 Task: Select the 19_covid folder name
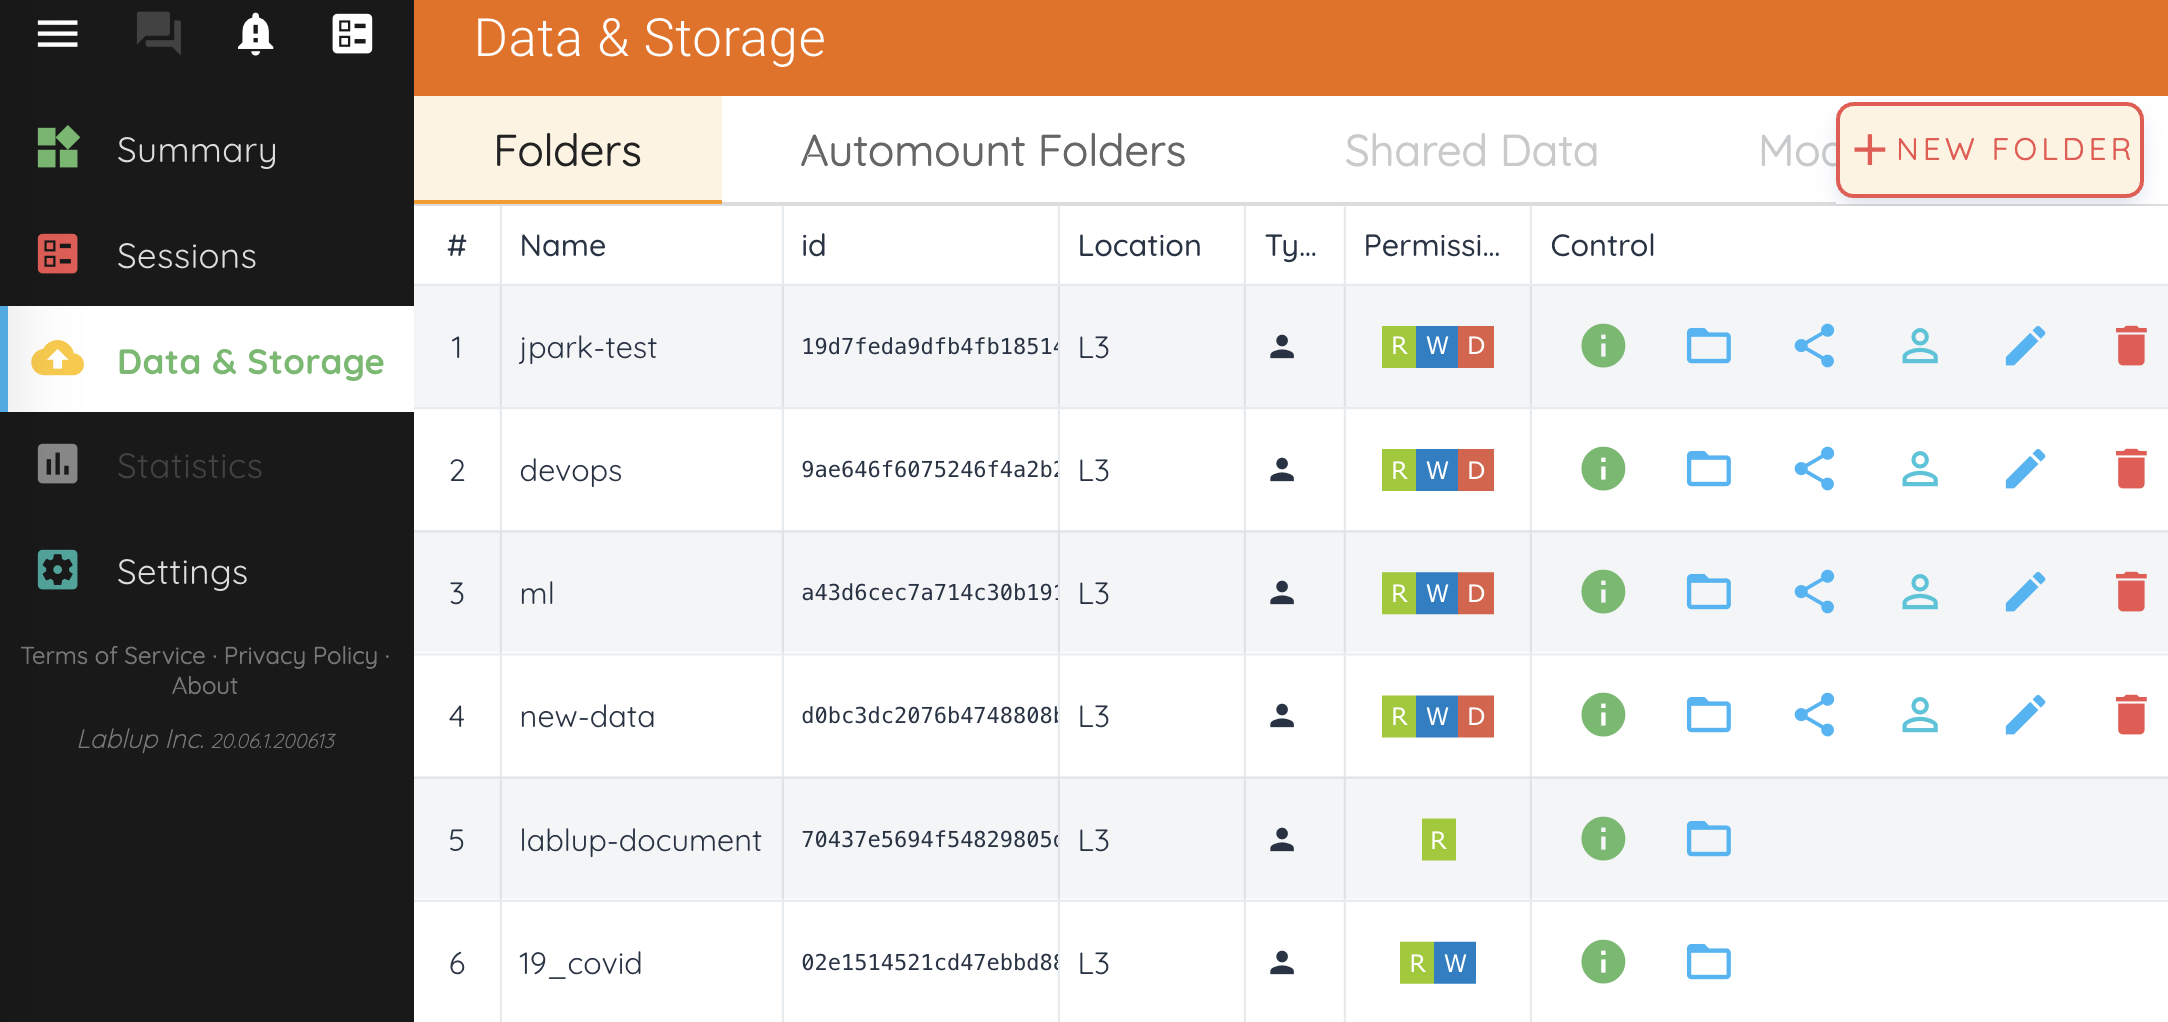(580, 963)
